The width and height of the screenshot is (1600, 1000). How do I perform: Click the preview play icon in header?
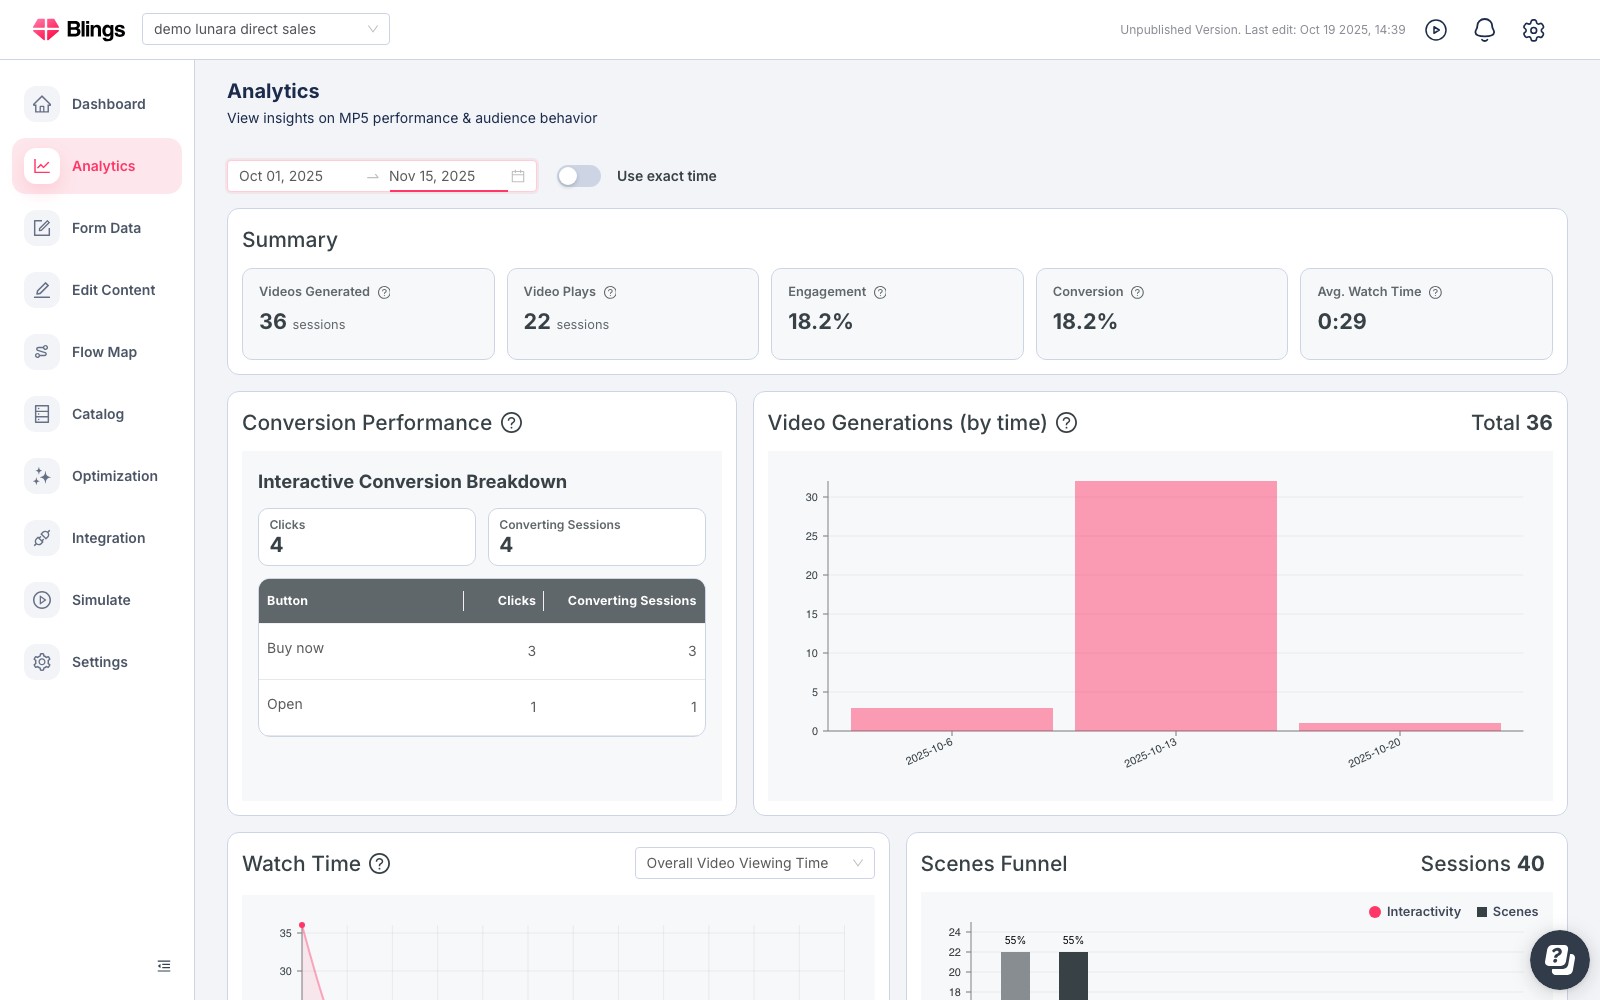[1436, 30]
